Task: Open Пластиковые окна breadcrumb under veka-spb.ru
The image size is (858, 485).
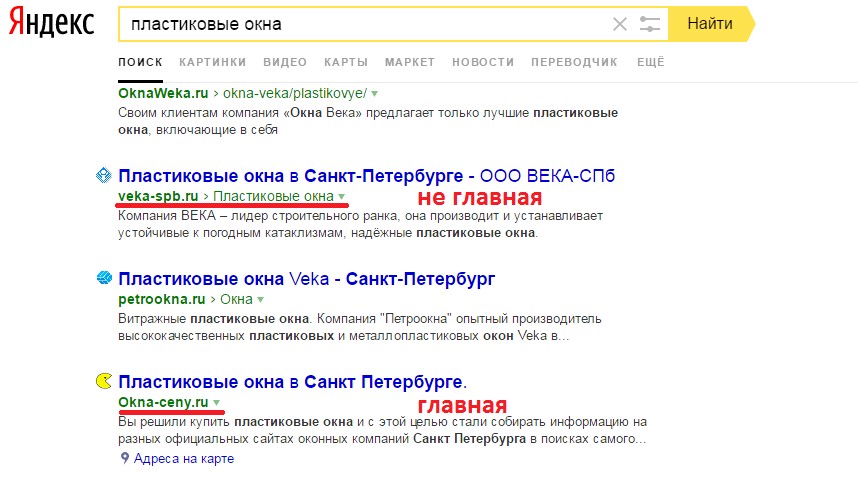Action: coord(273,196)
